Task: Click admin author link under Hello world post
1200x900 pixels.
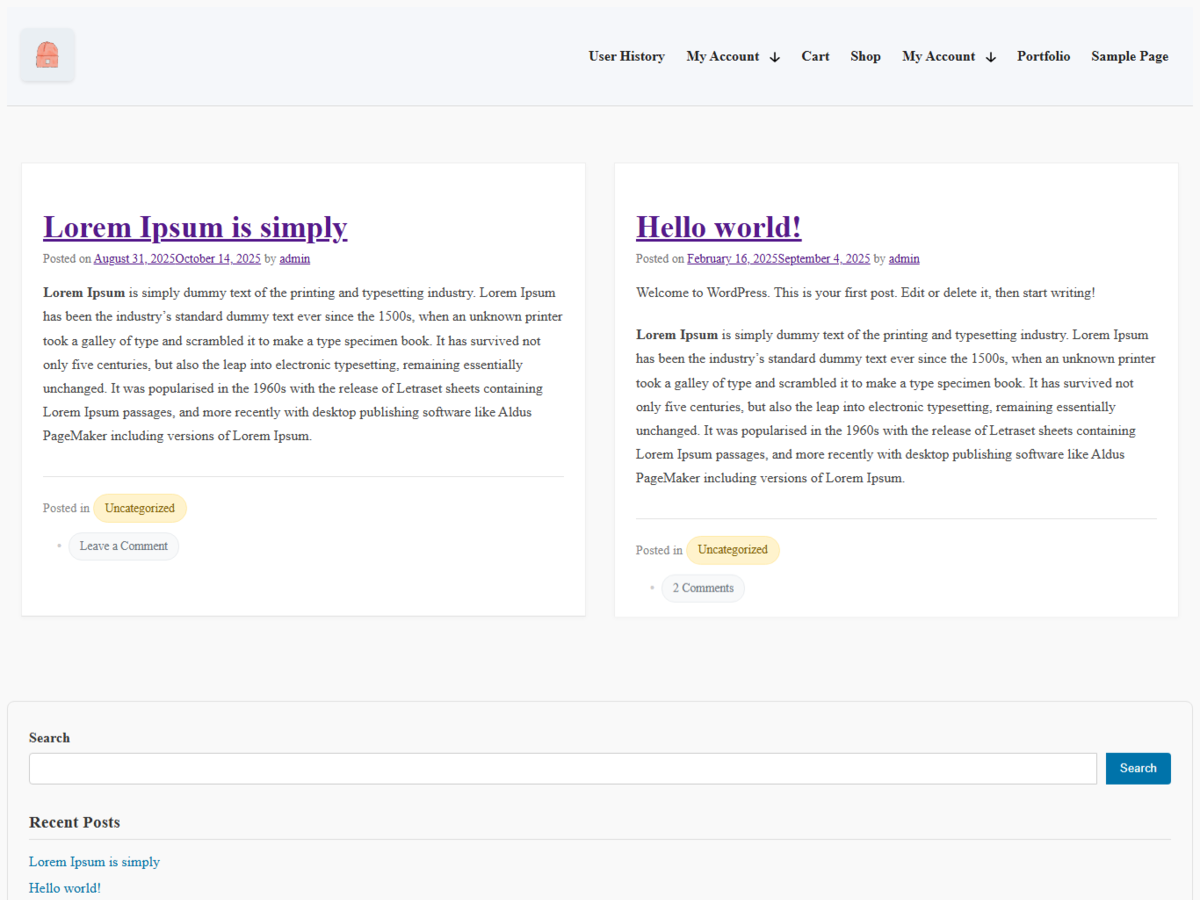Action: tap(903, 258)
